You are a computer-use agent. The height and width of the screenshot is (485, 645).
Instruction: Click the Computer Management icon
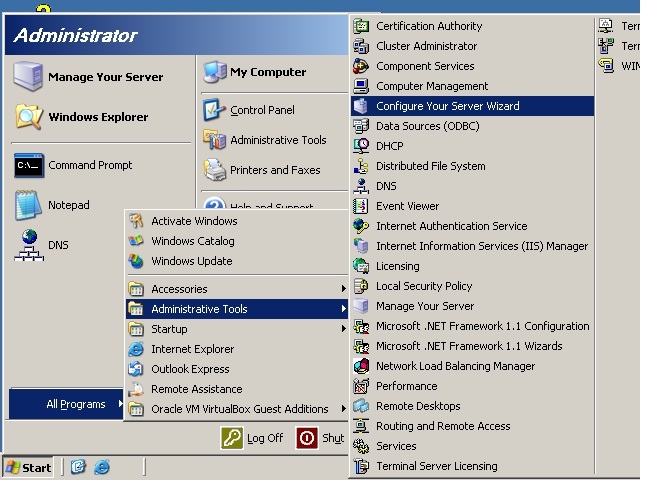click(x=361, y=86)
